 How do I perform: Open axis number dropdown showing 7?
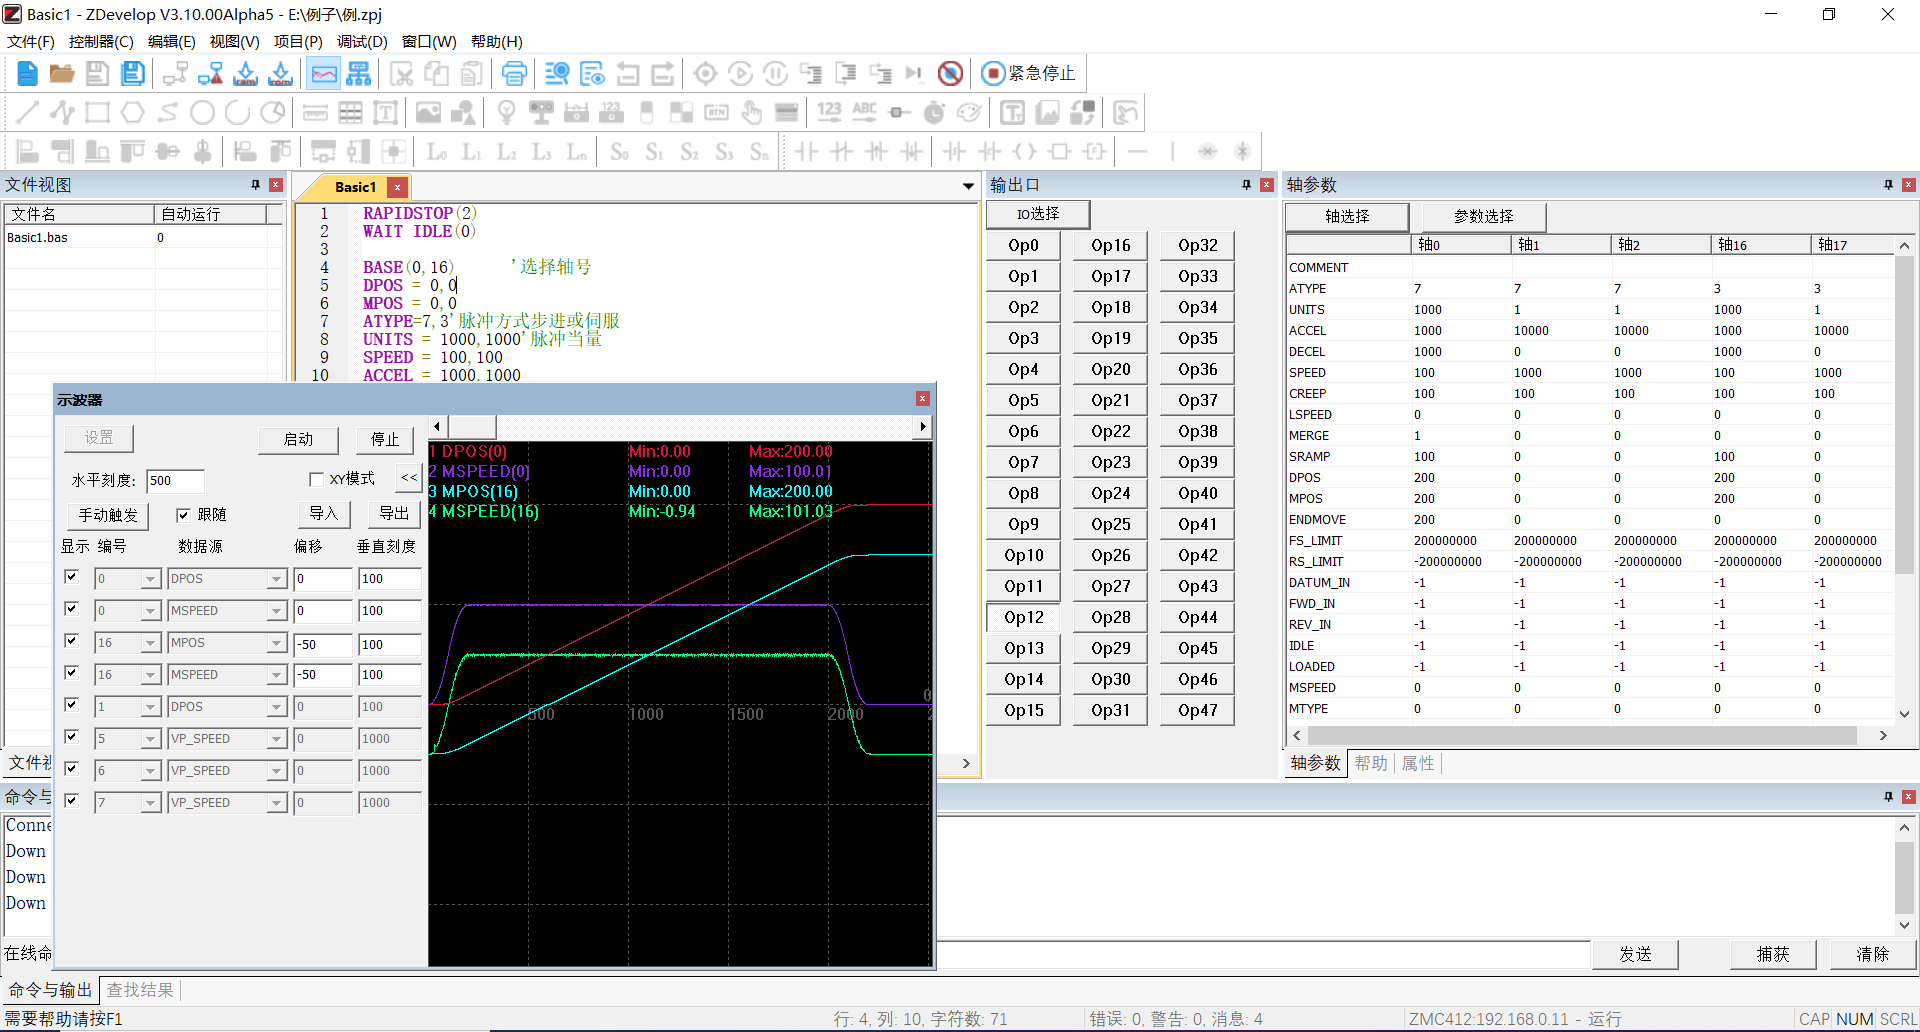point(151,803)
